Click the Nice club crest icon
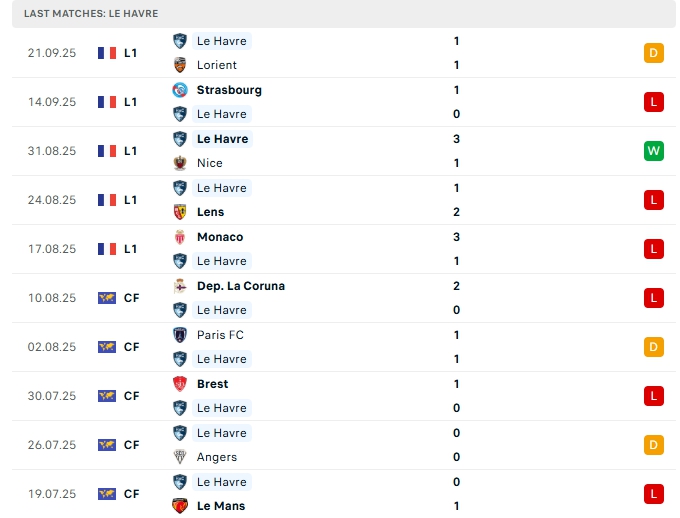 click(180, 163)
